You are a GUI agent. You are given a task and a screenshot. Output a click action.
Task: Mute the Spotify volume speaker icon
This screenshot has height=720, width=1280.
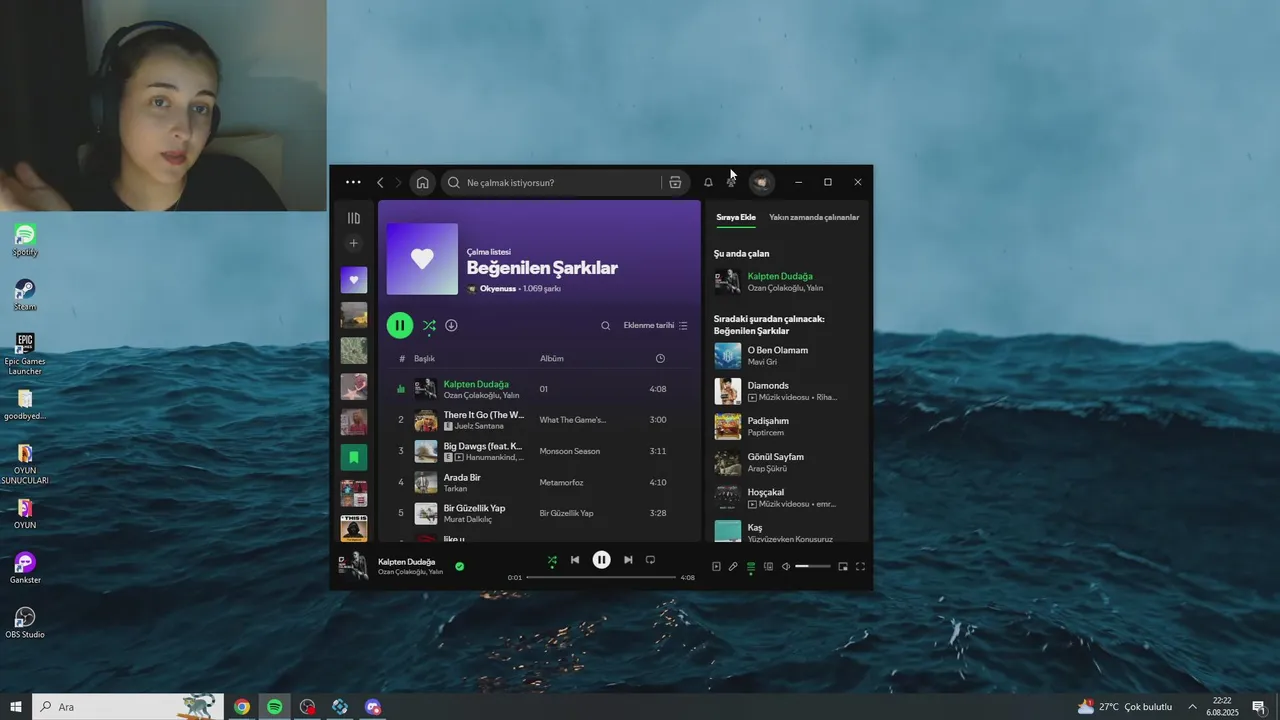pyautogui.click(x=786, y=566)
